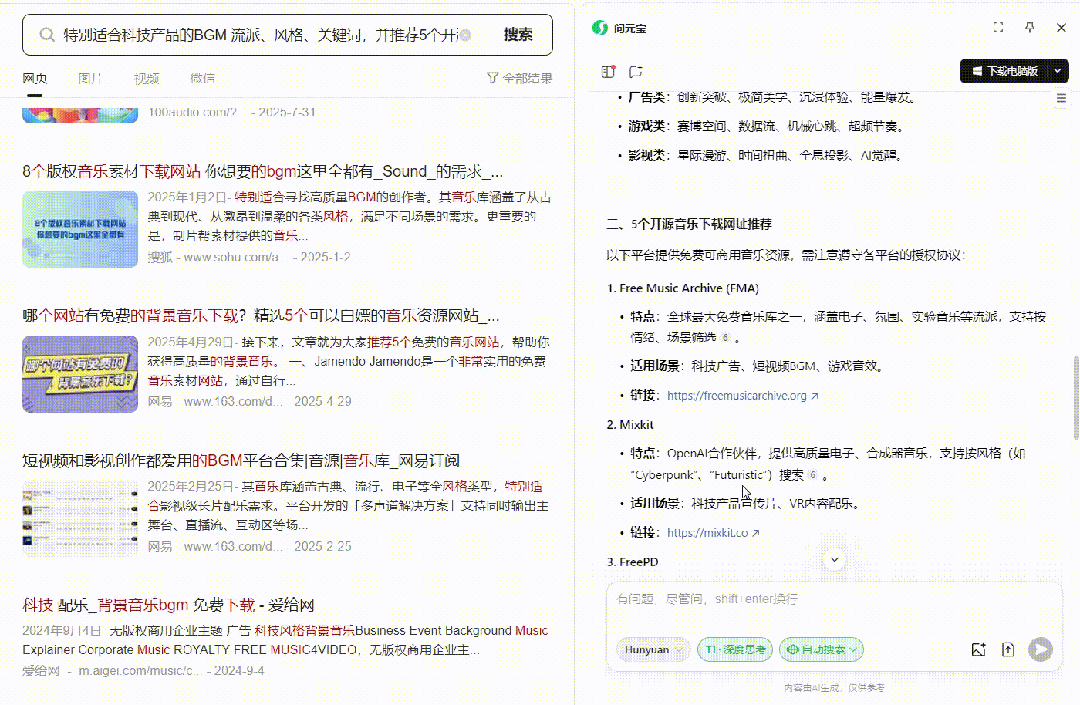
Task: Open the outline menu icon in the answer
Action: pos(1061,98)
